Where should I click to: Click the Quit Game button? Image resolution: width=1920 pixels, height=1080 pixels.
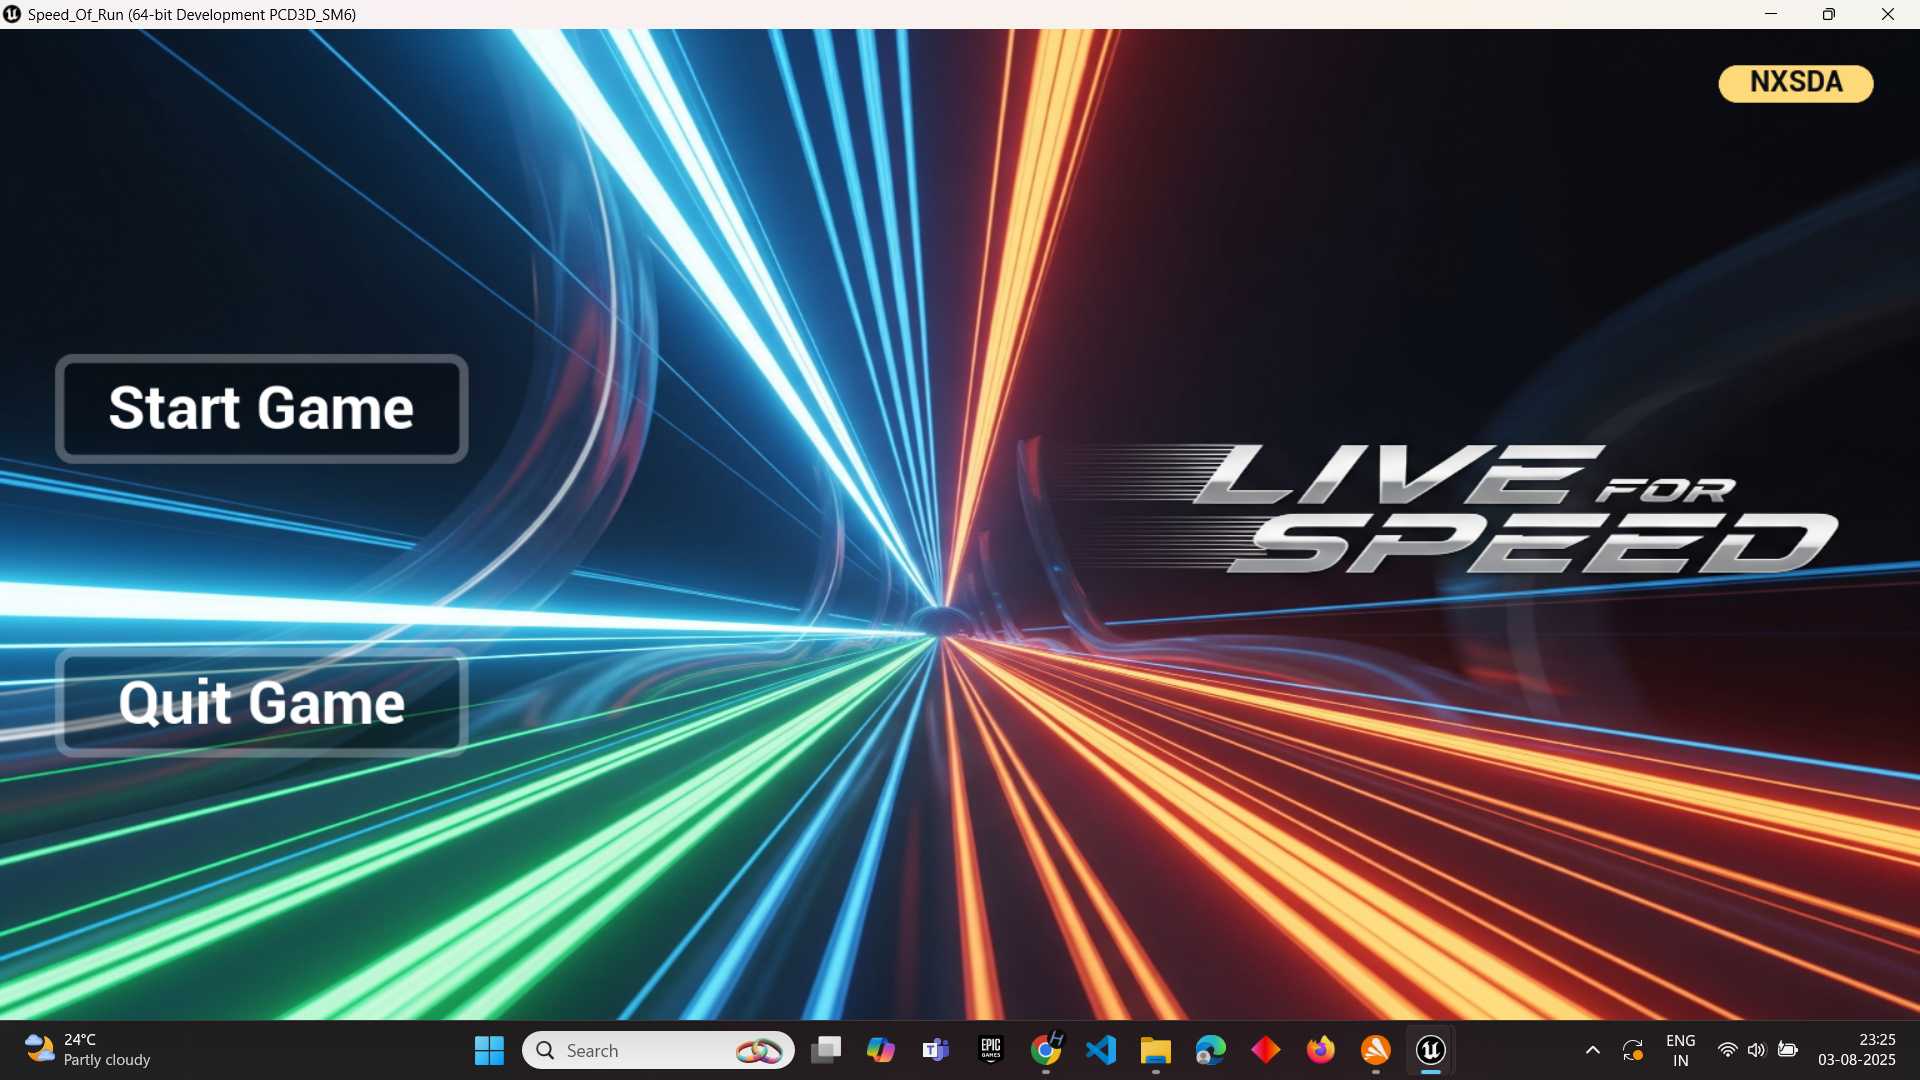pyautogui.click(x=261, y=702)
